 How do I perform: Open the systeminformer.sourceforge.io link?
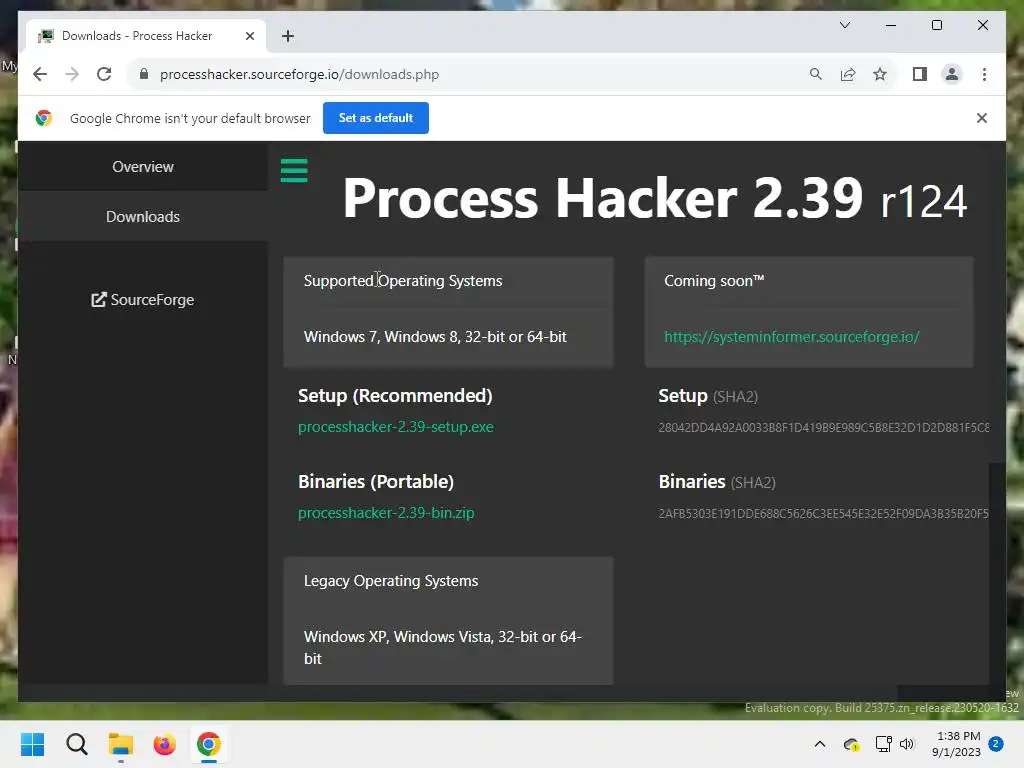click(x=792, y=337)
